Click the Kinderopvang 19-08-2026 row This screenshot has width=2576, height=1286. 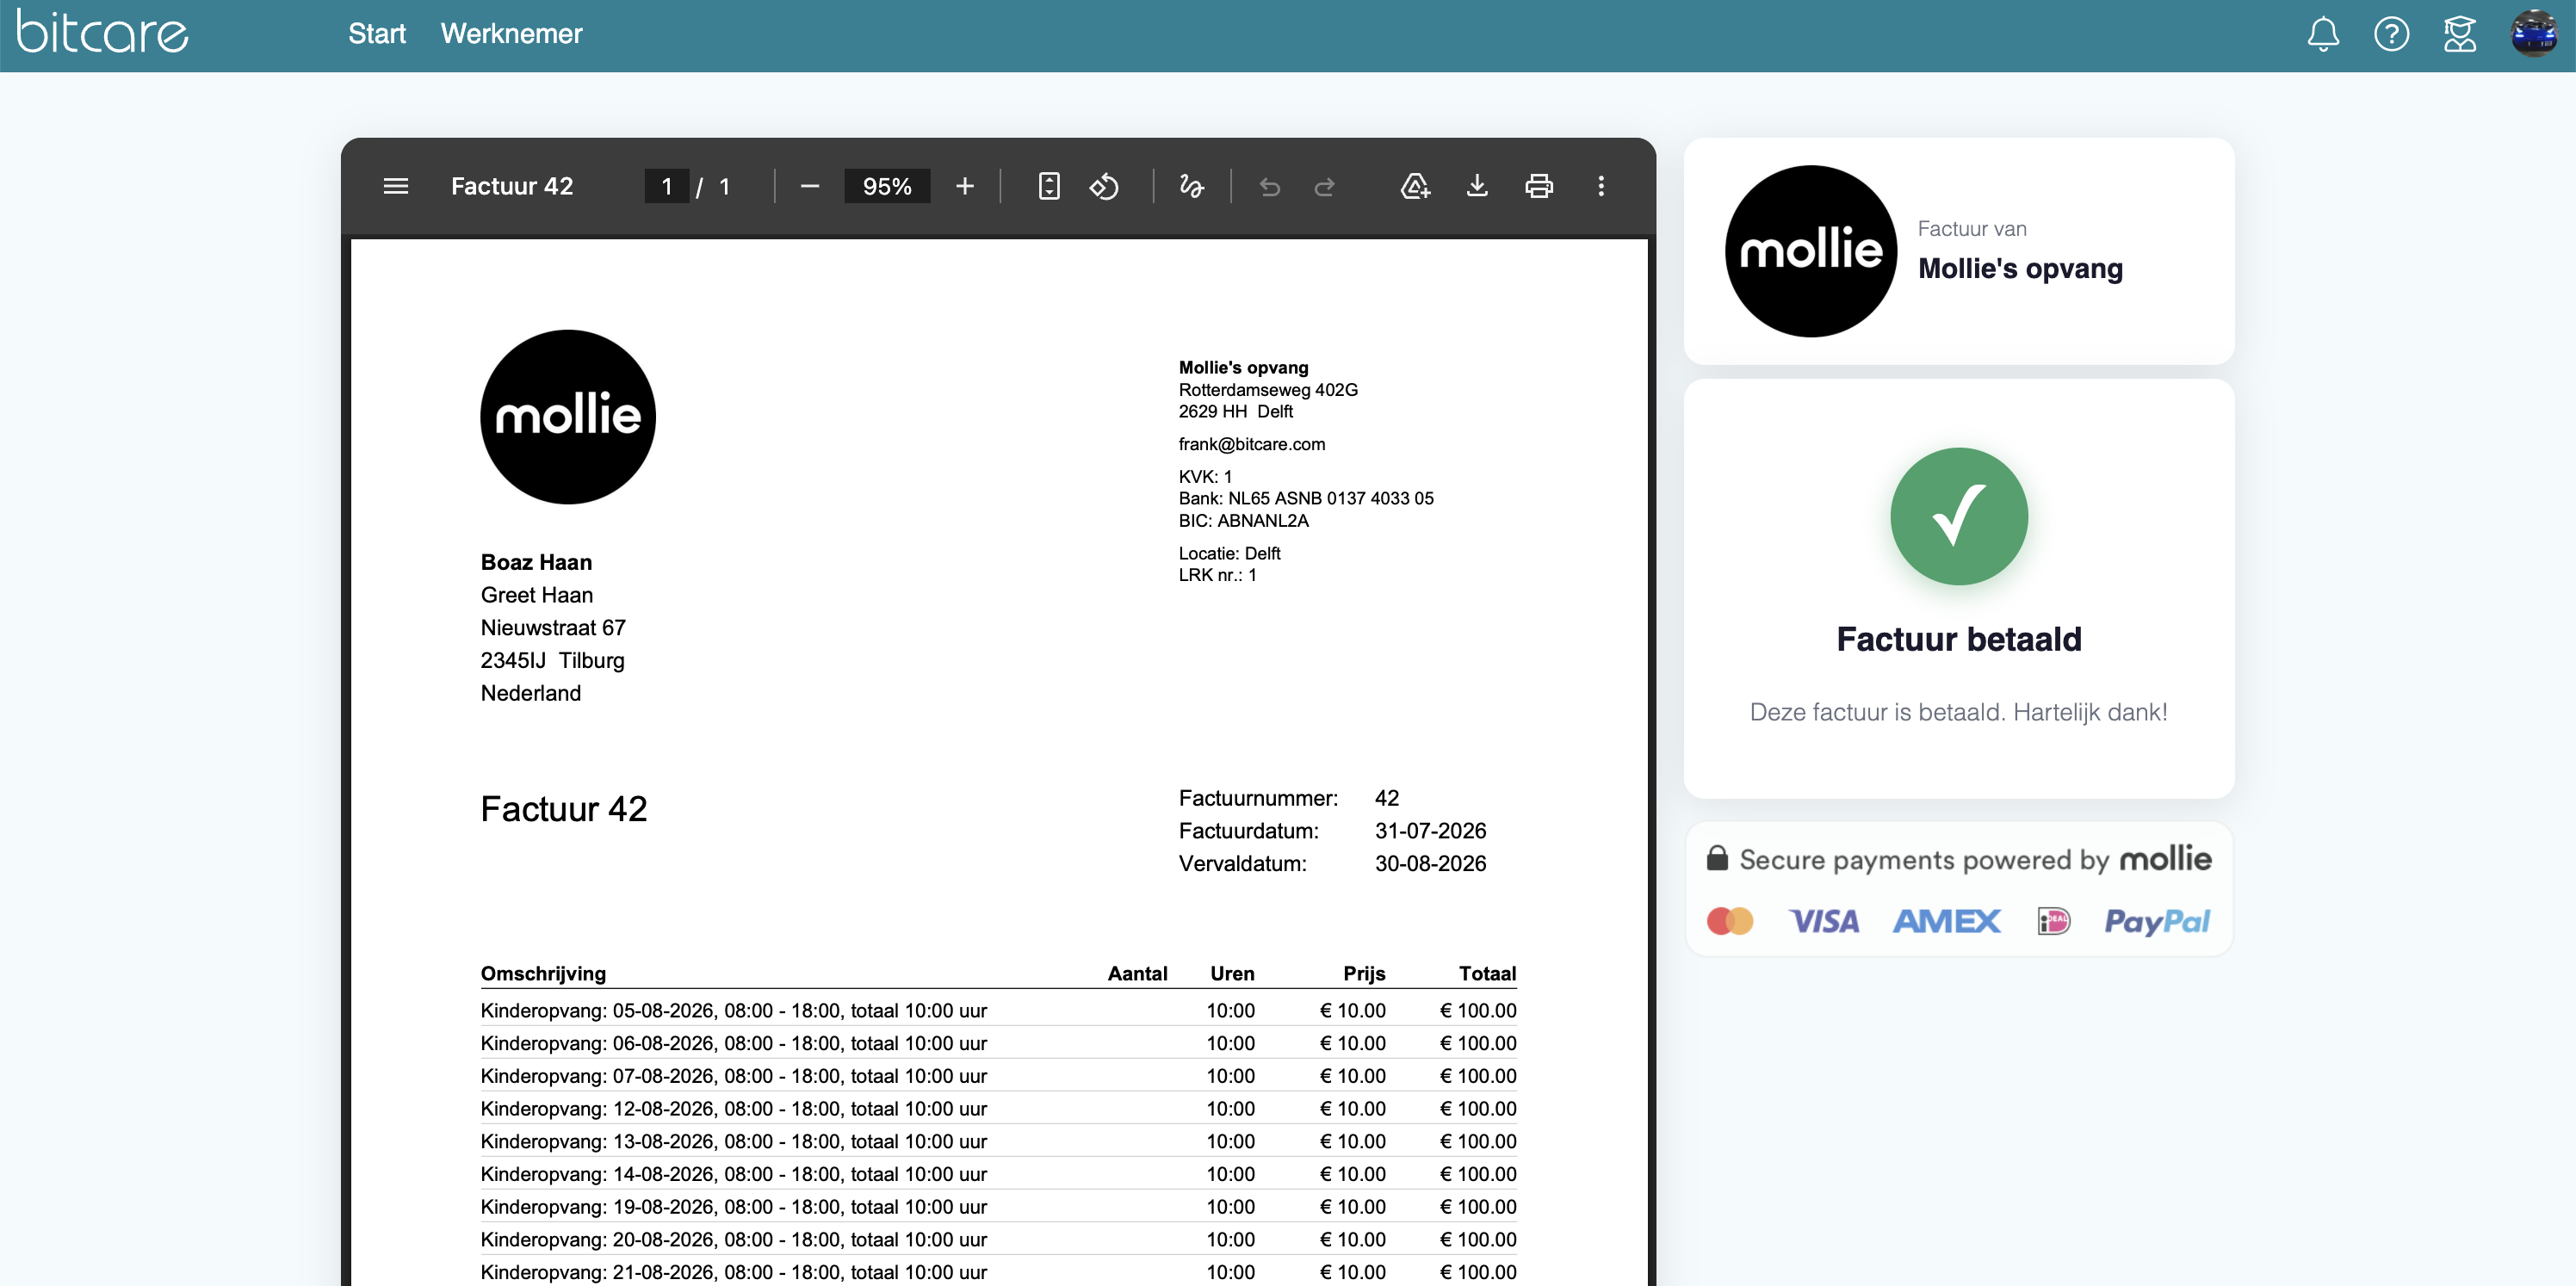998,1207
